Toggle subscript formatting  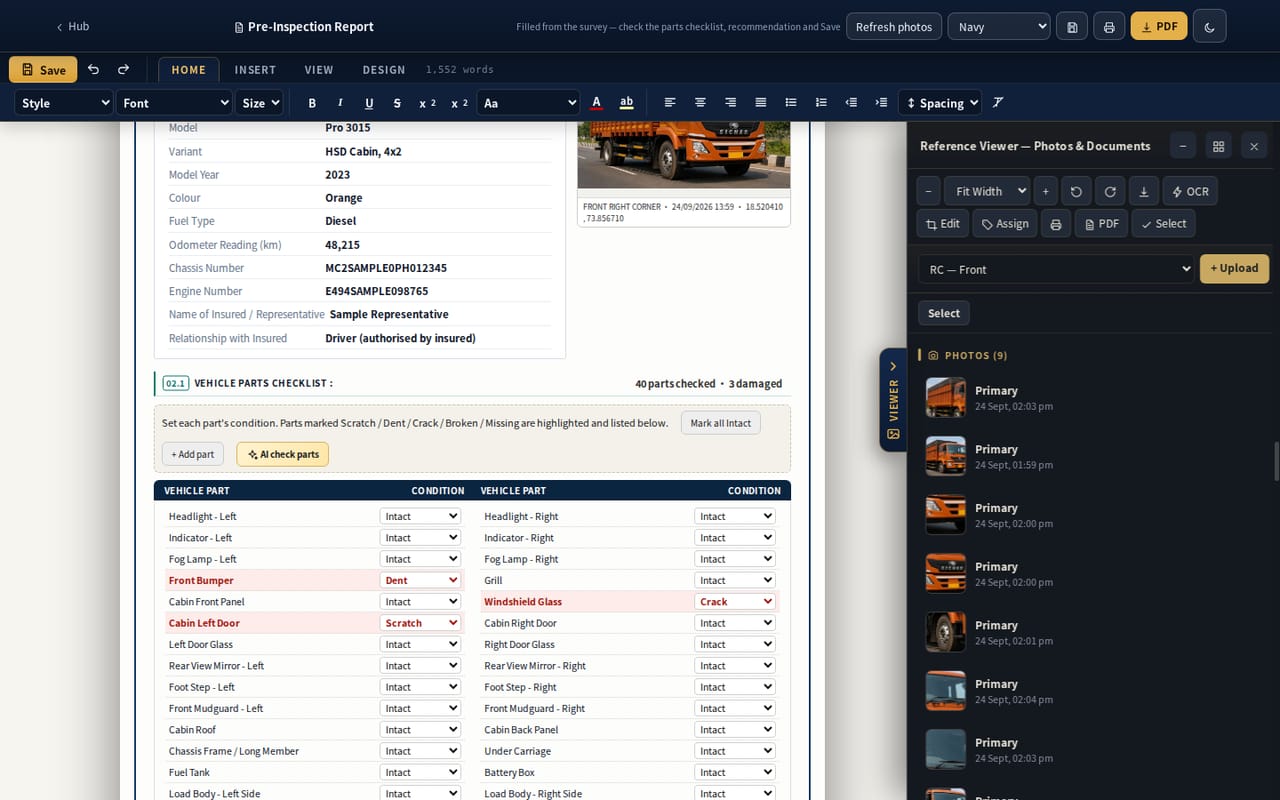click(x=427, y=103)
